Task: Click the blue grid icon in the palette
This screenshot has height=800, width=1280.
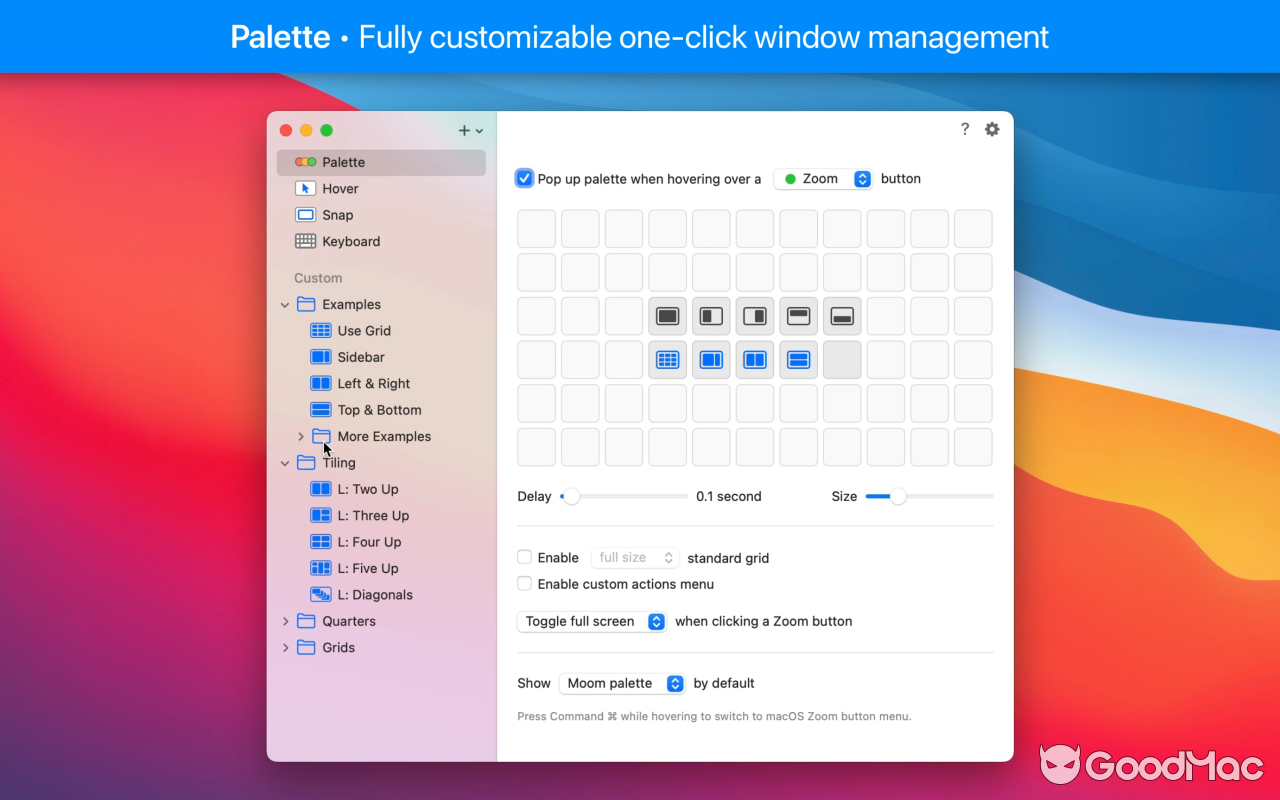Action: (x=667, y=360)
